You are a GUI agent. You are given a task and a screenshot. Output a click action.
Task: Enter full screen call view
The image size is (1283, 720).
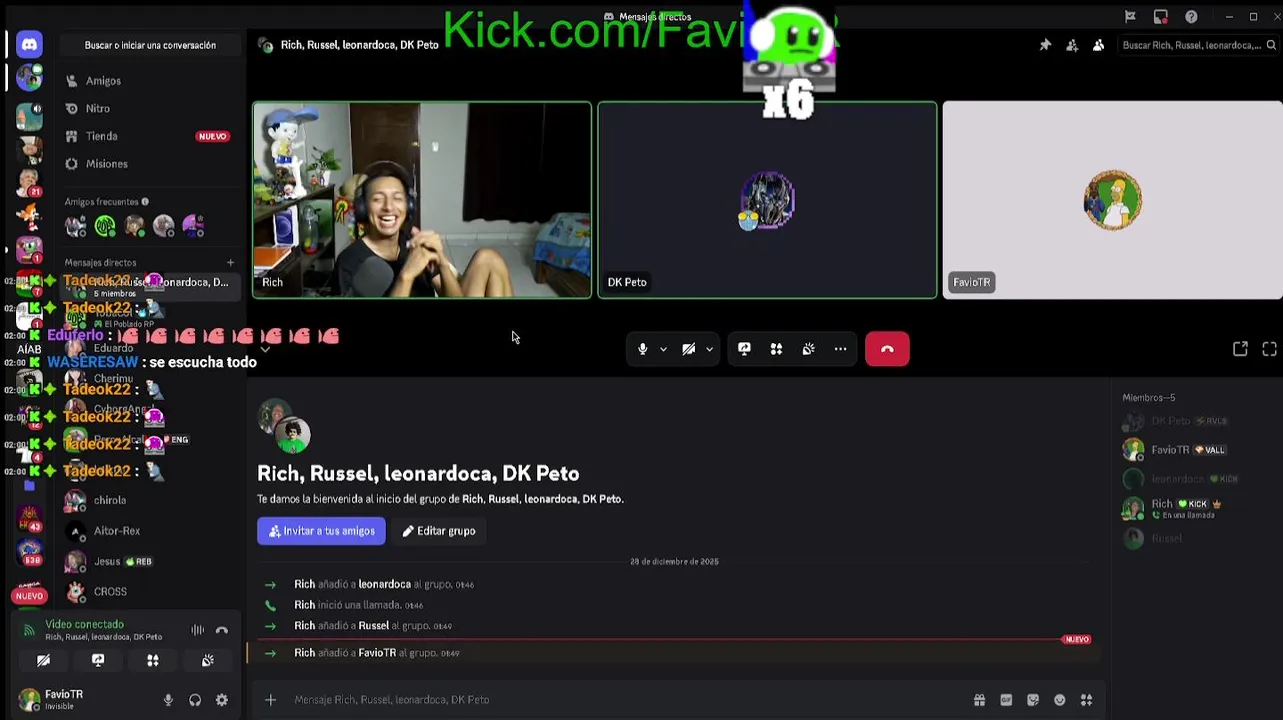[x=1269, y=349]
